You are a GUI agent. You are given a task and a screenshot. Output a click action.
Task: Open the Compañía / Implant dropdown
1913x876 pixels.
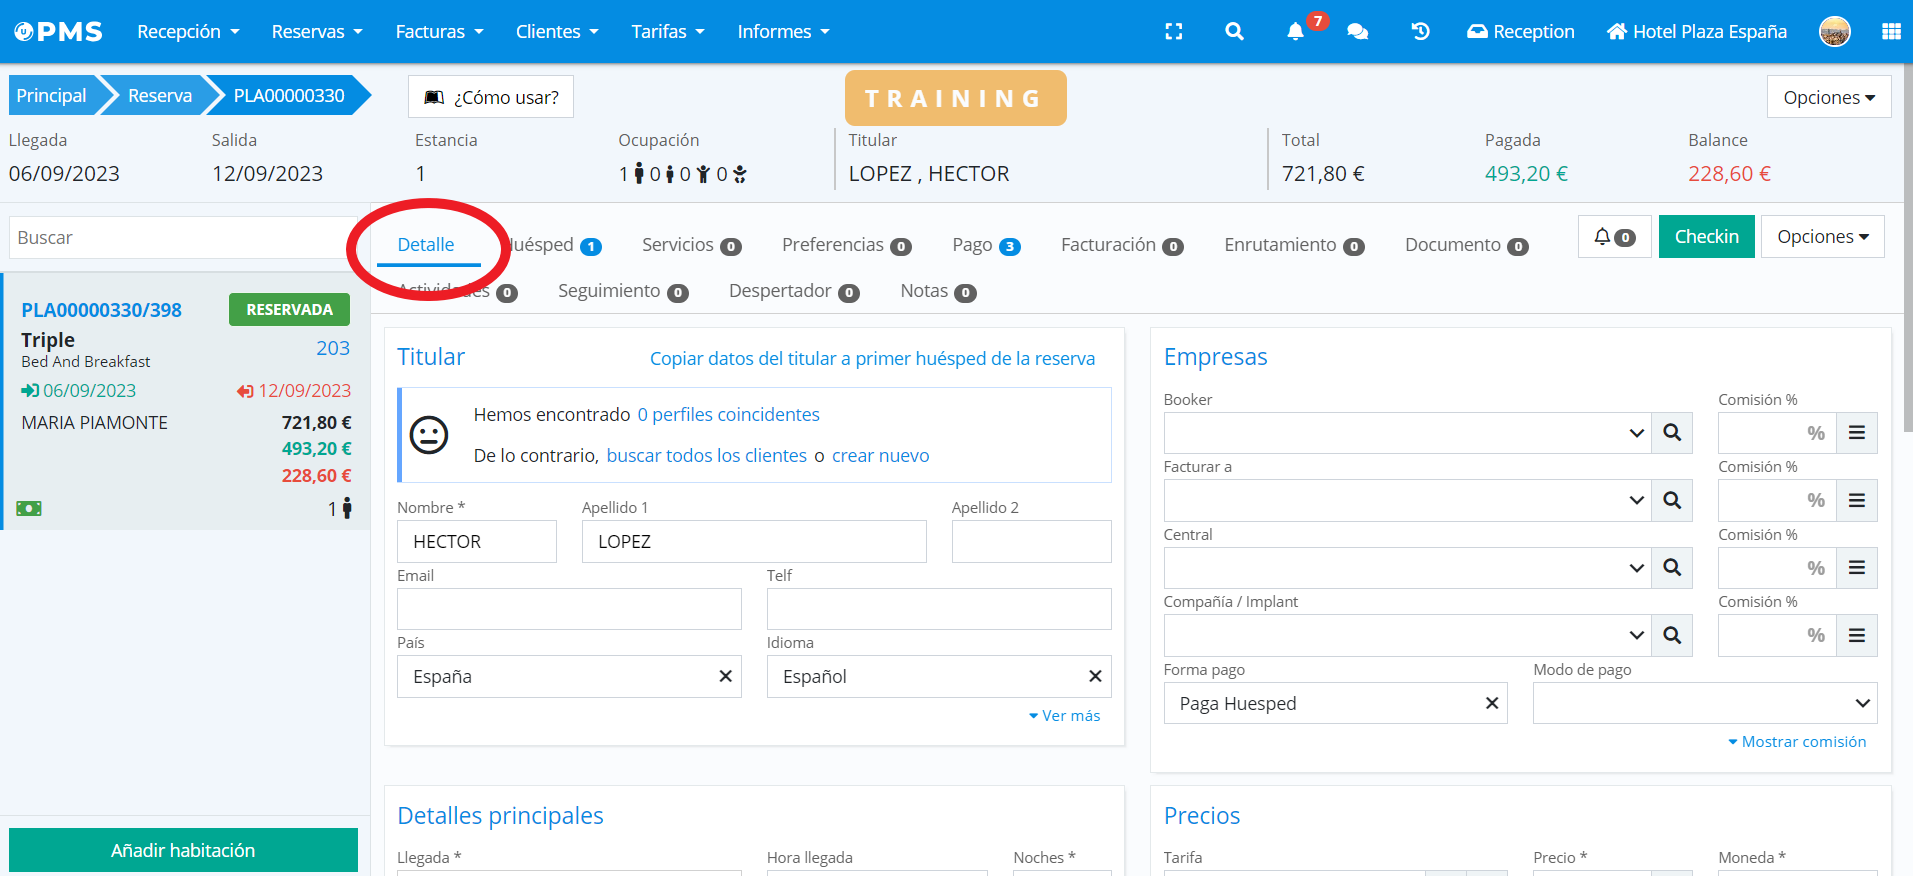coord(1407,635)
